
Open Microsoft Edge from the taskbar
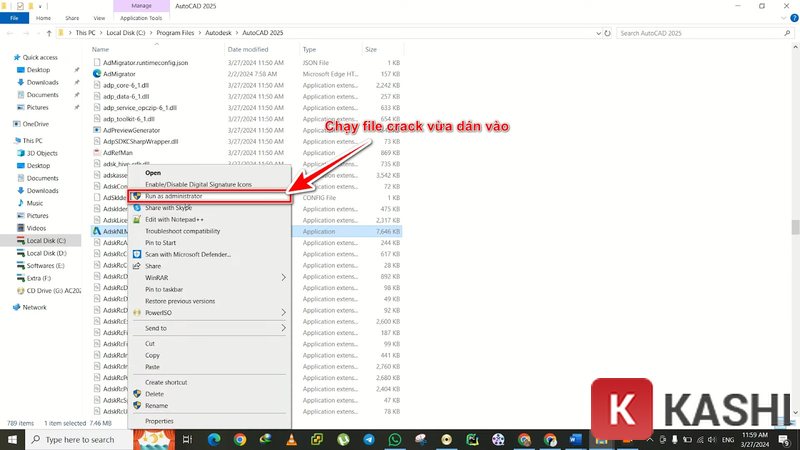tap(214, 439)
